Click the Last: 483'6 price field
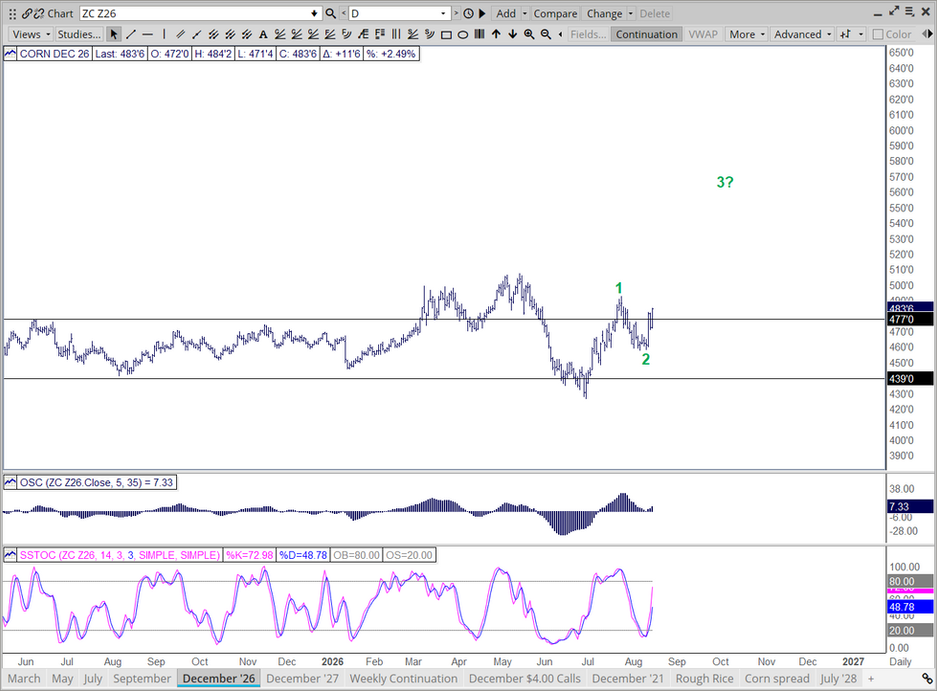The height and width of the screenshot is (691, 937). pyautogui.click(x=120, y=54)
